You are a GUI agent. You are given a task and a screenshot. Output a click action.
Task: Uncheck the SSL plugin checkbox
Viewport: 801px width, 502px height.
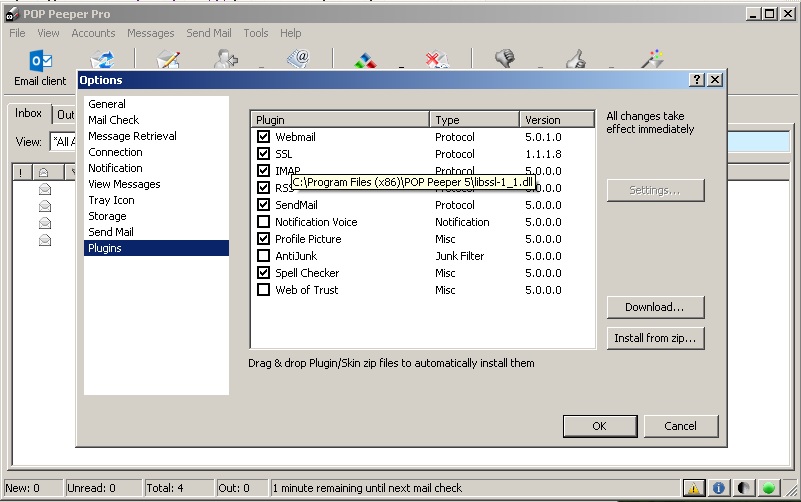[x=264, y=153]
